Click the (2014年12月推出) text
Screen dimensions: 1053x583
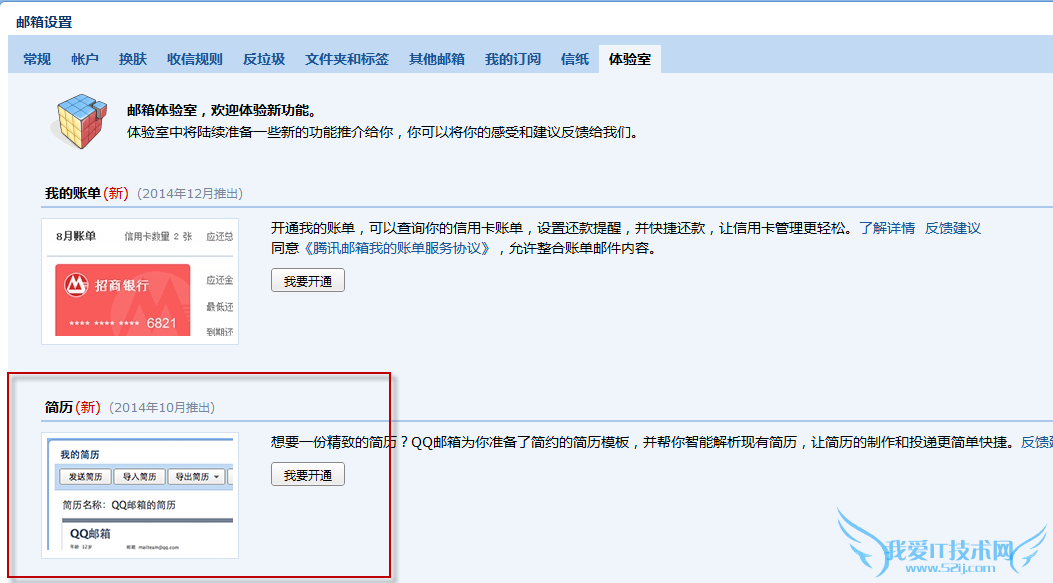click(190, 193)
